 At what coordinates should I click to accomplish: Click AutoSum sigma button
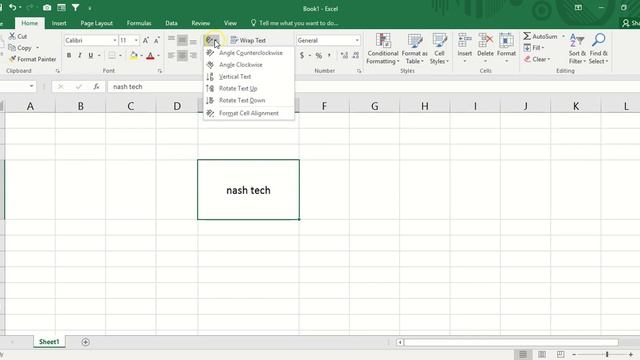click(540, 36)
